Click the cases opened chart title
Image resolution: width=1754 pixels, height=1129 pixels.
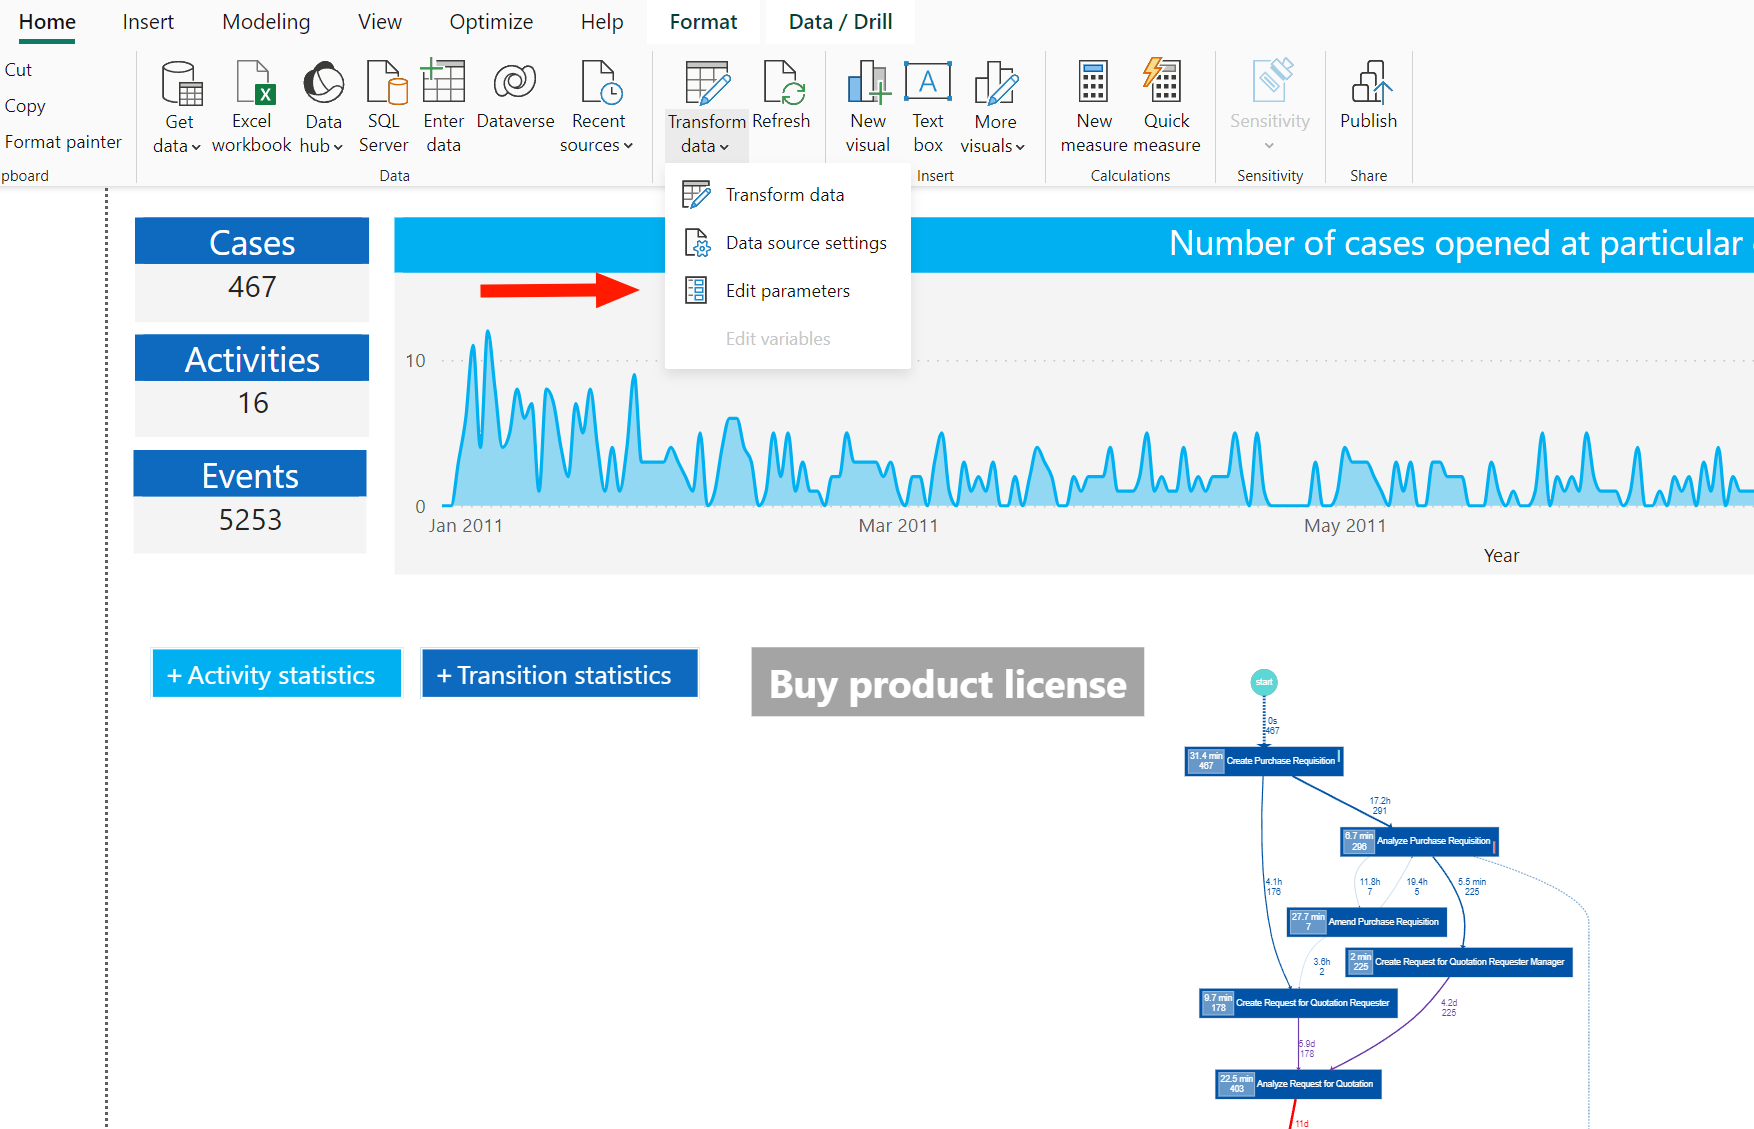coord(1461,243)
